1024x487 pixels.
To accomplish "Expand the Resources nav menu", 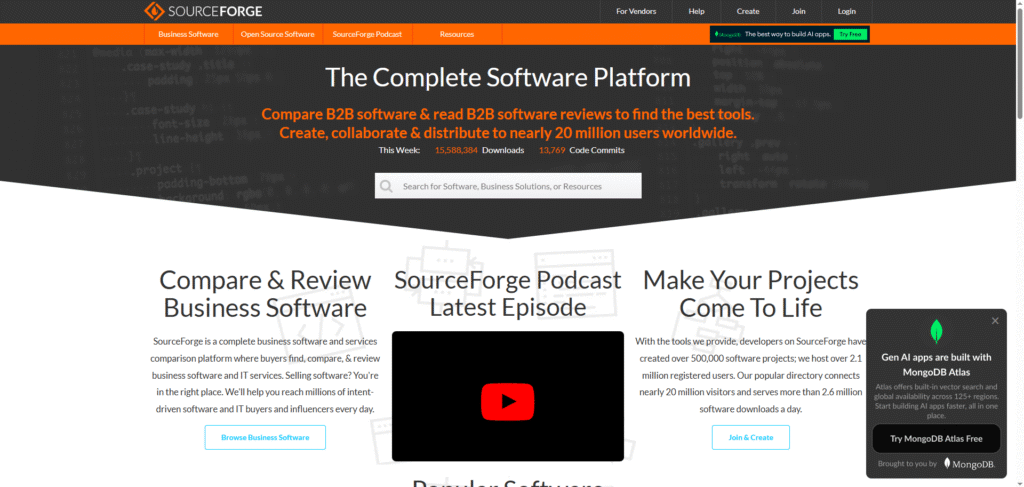I will click(457, 34).
